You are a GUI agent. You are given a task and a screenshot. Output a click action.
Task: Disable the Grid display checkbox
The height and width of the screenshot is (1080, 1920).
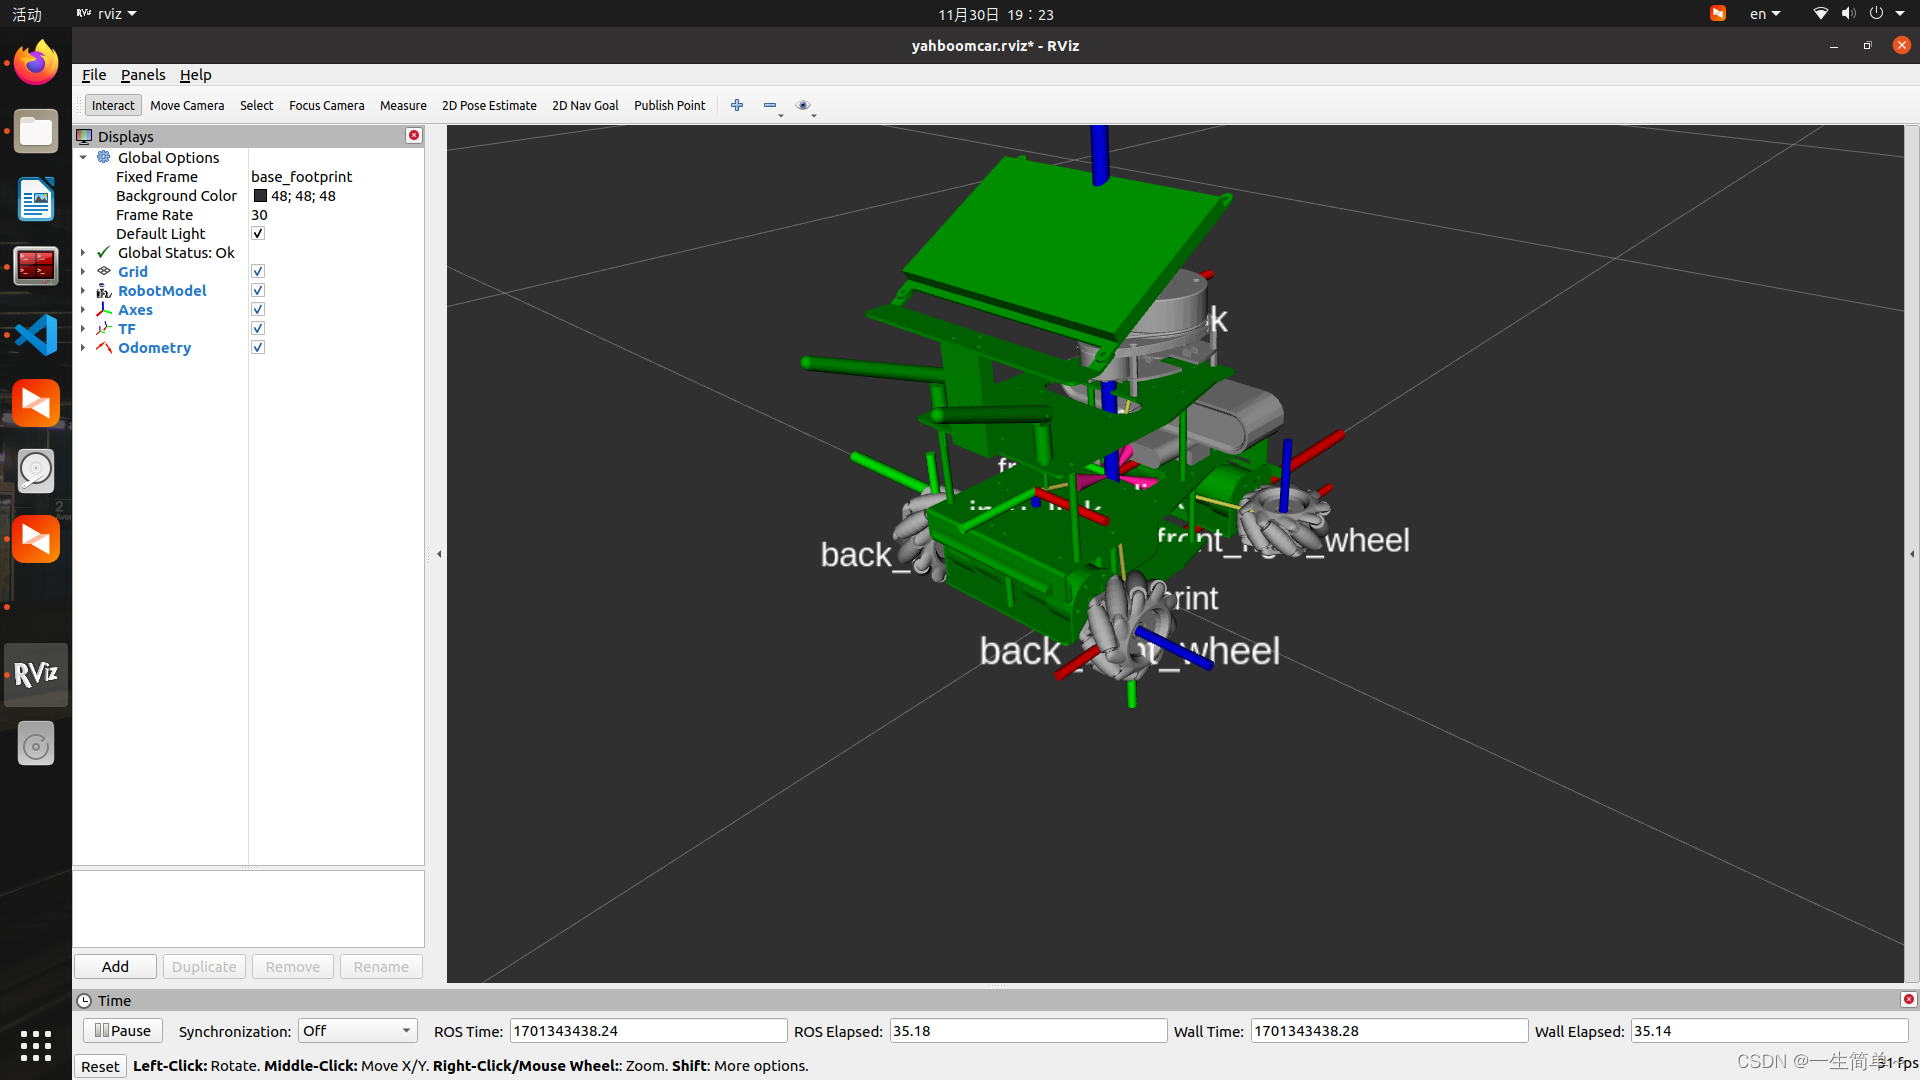[258, 272]
